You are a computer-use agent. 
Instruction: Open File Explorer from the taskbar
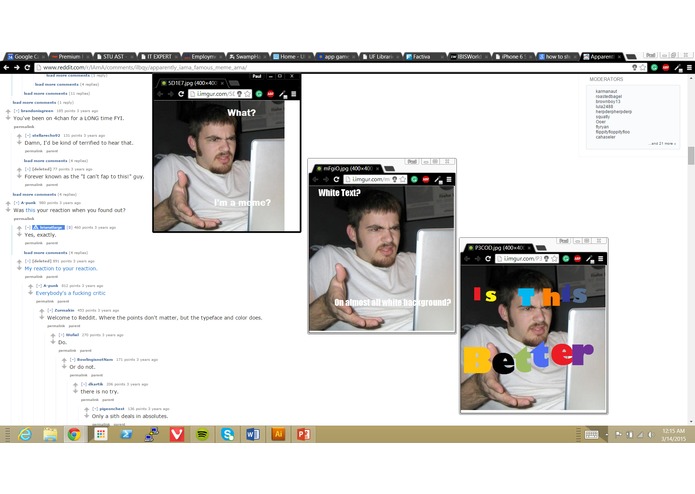[50, 434]
